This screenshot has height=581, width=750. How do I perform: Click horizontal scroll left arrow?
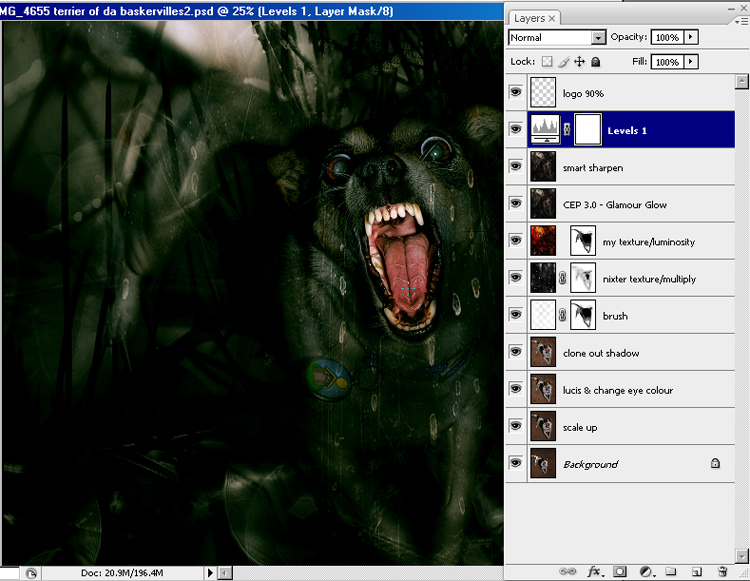click(x=225, y=573)
